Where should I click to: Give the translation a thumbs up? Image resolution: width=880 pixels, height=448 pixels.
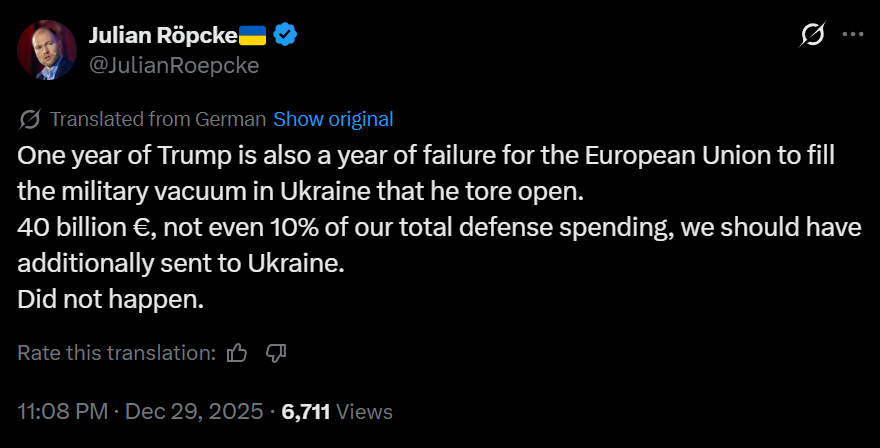pyautogui.click(x=237, y=353)
